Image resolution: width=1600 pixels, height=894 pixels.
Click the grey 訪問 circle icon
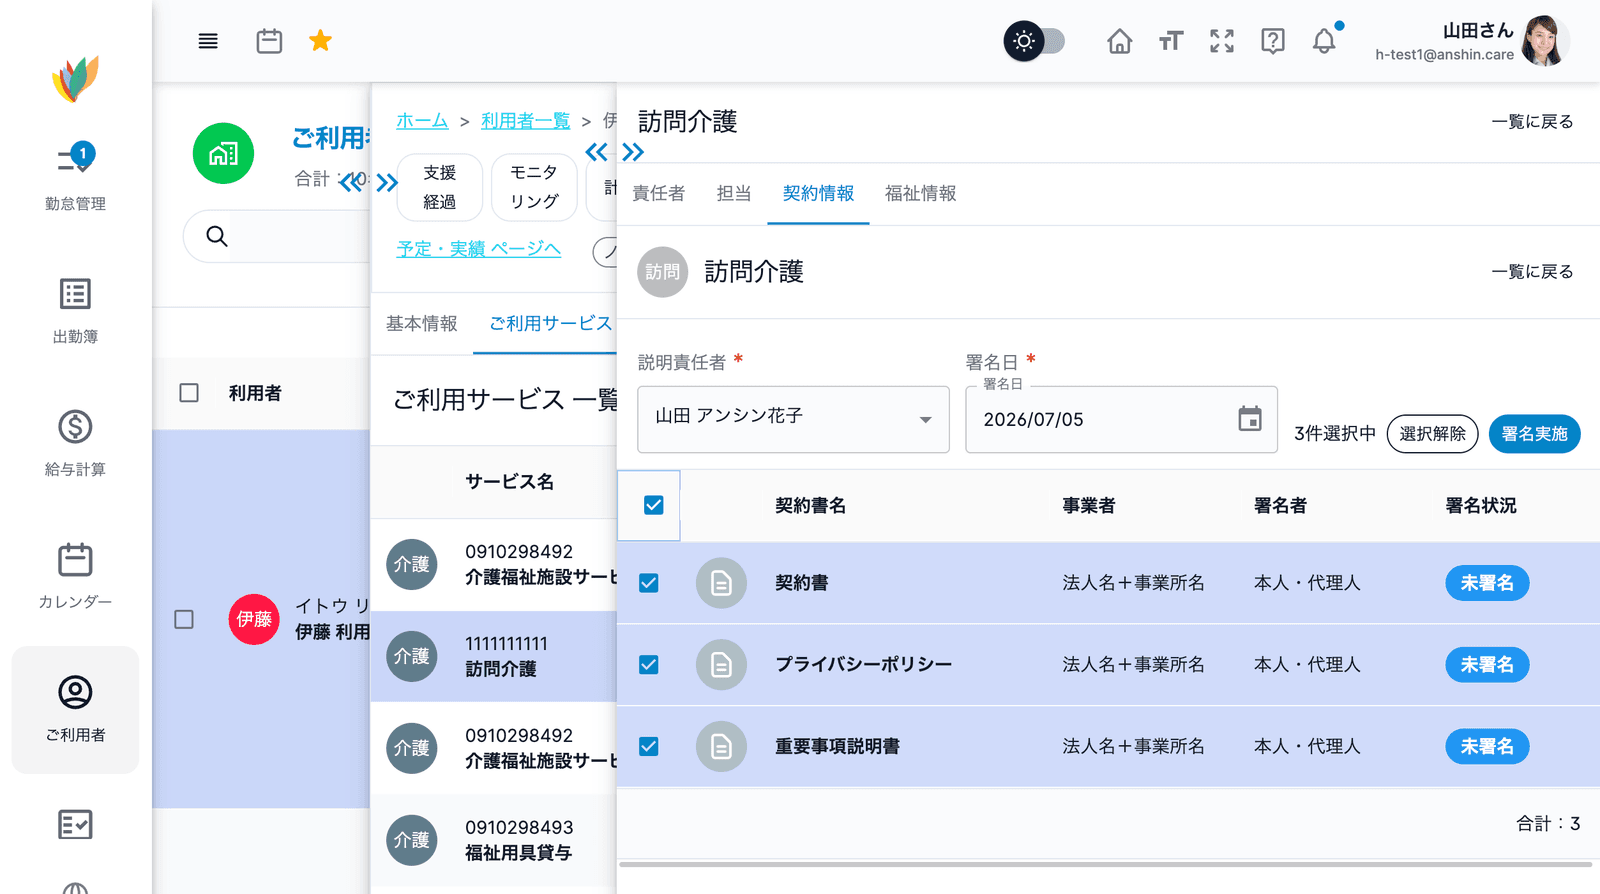[663, 271]
